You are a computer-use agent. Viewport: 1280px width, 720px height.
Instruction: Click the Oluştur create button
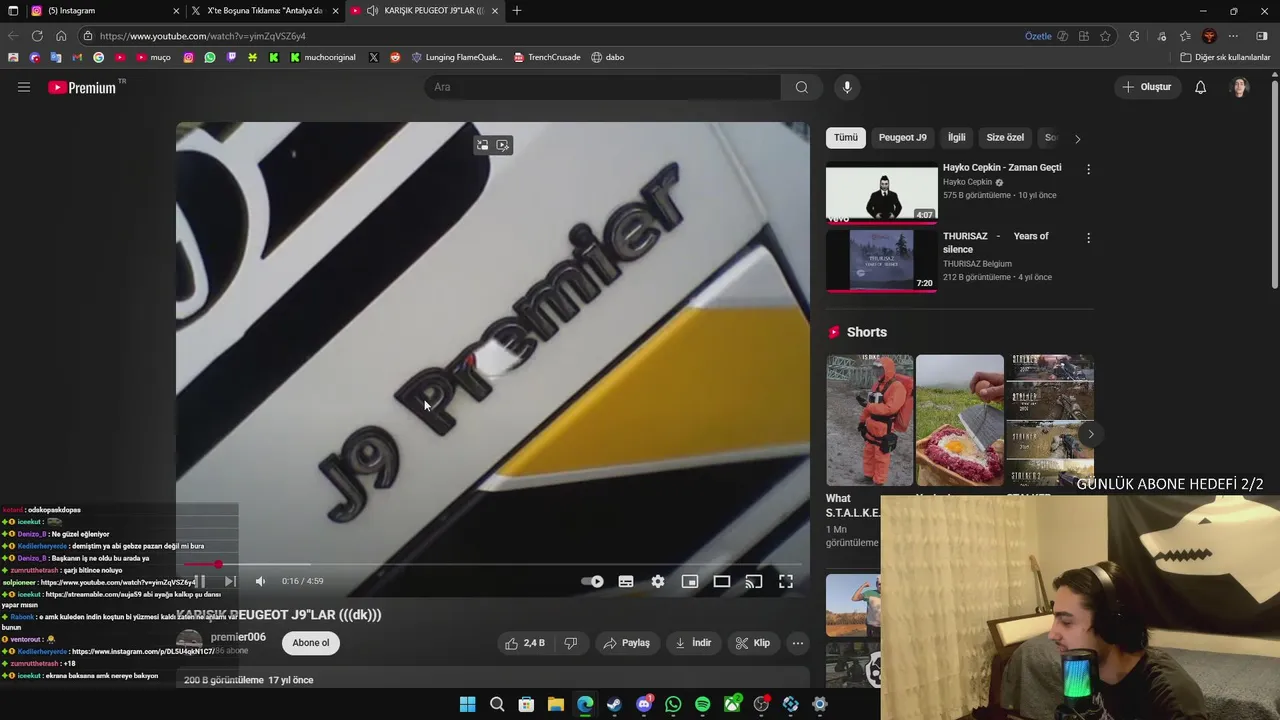pyautogui.click(x=1146, y=87)
